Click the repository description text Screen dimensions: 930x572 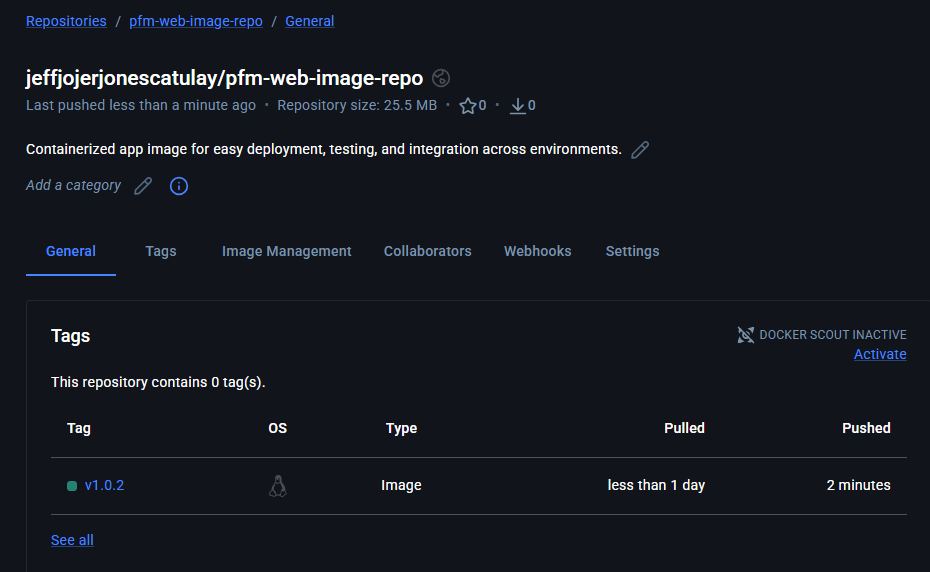[x=324, y=150]
